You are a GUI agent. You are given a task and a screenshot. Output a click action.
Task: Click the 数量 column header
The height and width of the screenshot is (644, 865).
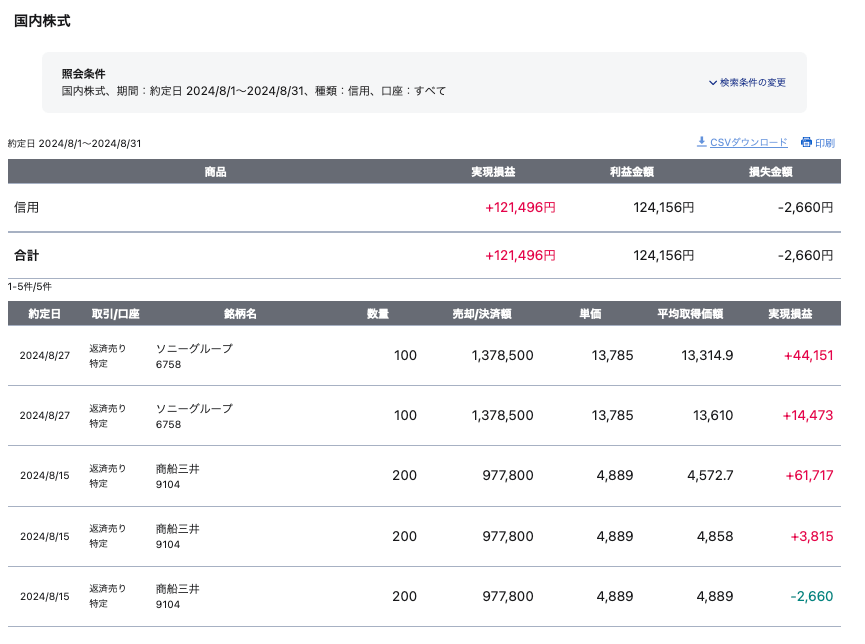coord(378,314)
